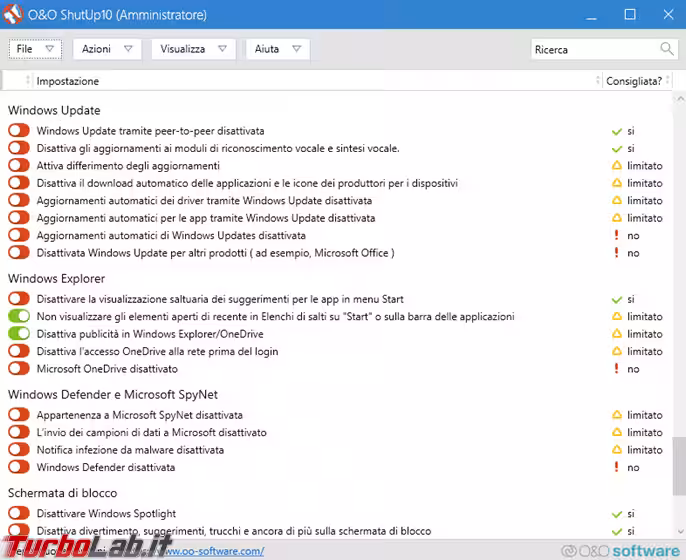
Task: Select the Windows Defender e Microsoft SpyNet heading
Action: point(113,395)
